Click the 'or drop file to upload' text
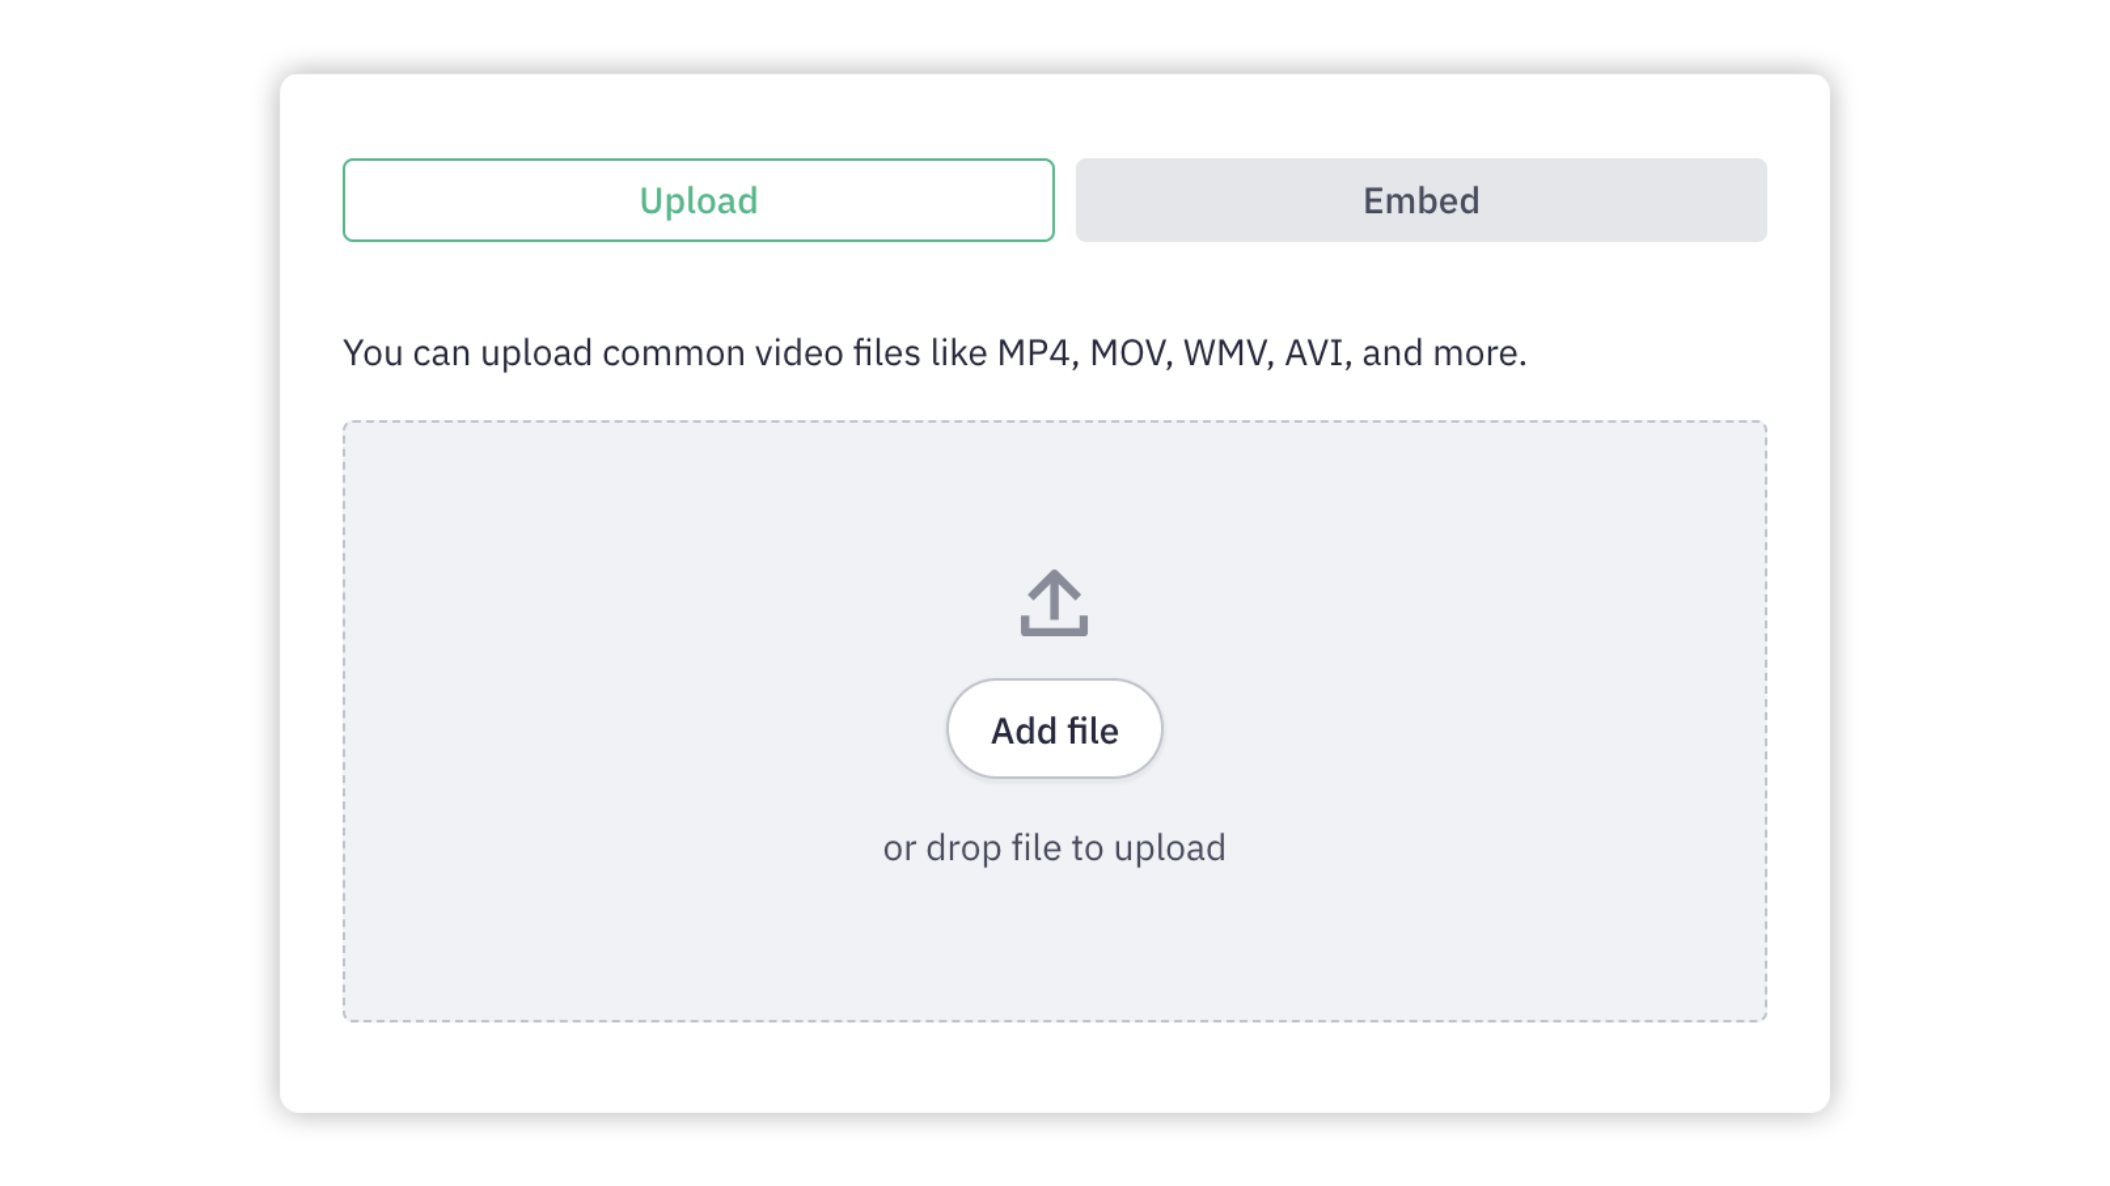This screenshot has height=1186, width=2110. click(1054, 848)
